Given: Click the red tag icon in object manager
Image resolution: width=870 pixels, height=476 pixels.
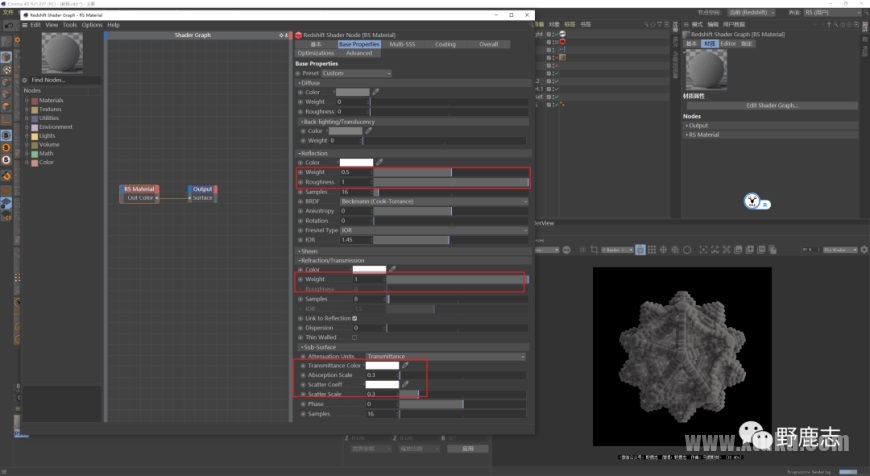Looking at the screenshot, I should pos(563,42).
